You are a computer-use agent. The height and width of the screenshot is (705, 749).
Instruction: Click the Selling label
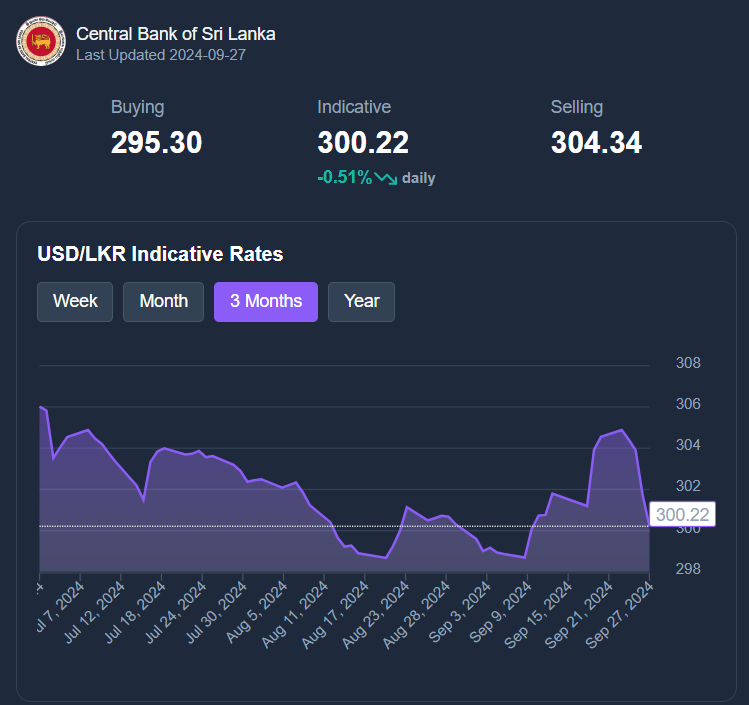pyautogui.click(x=577, y=107)
